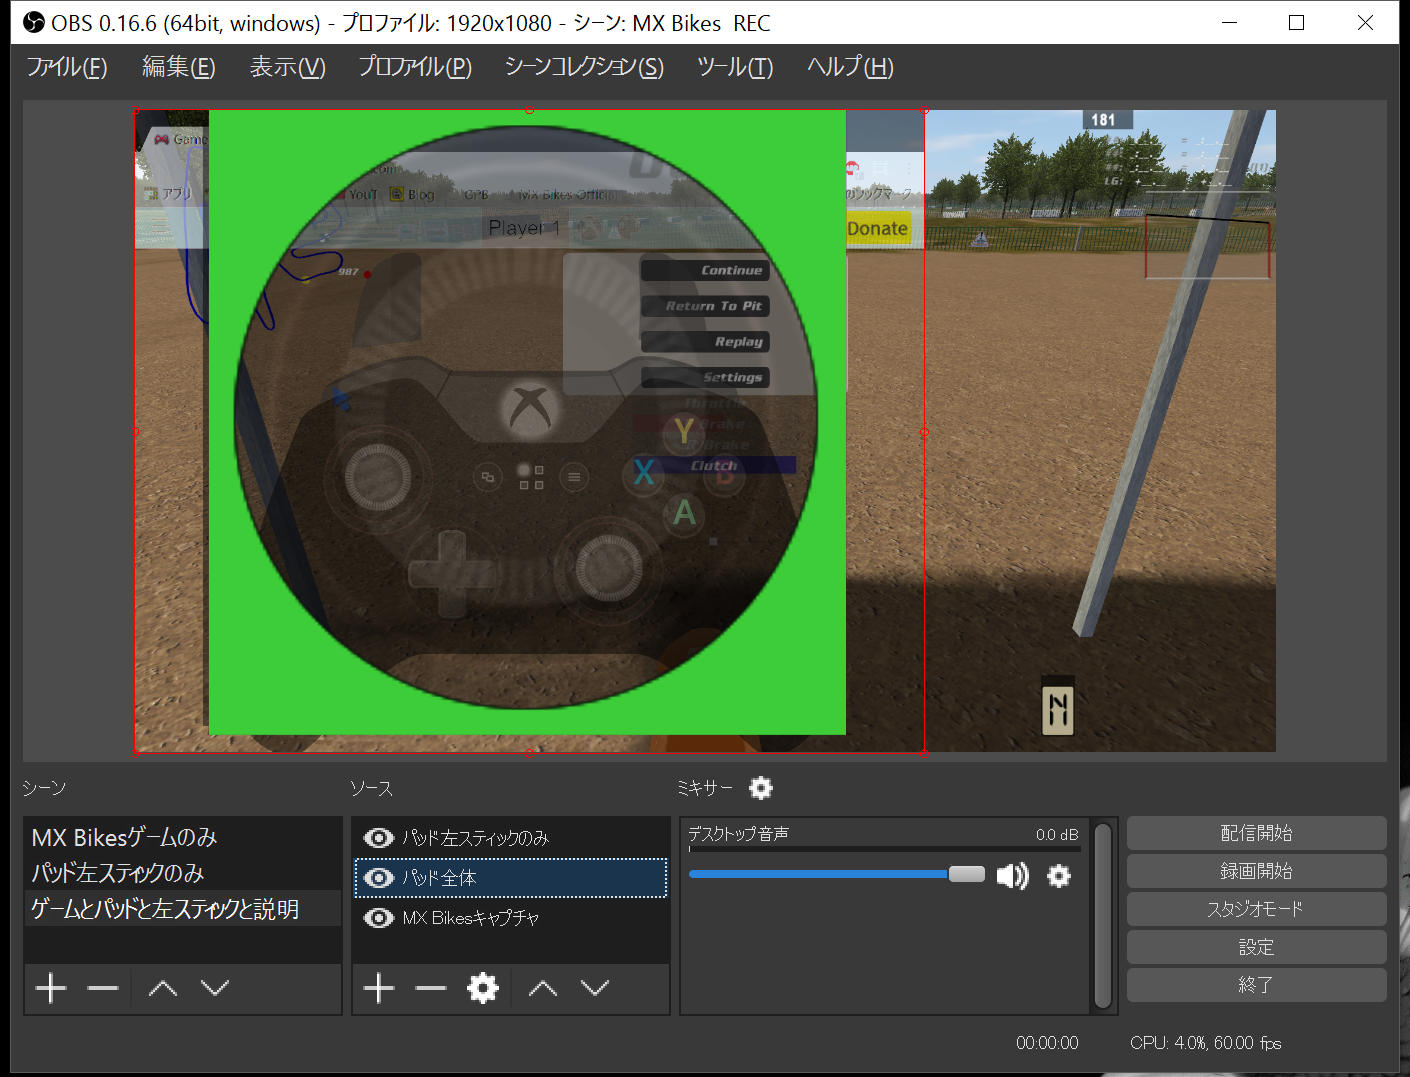This screenshot has width=1410, height=1077.
Task: Open source properties gear icon
Action: (x=483, y=988)
